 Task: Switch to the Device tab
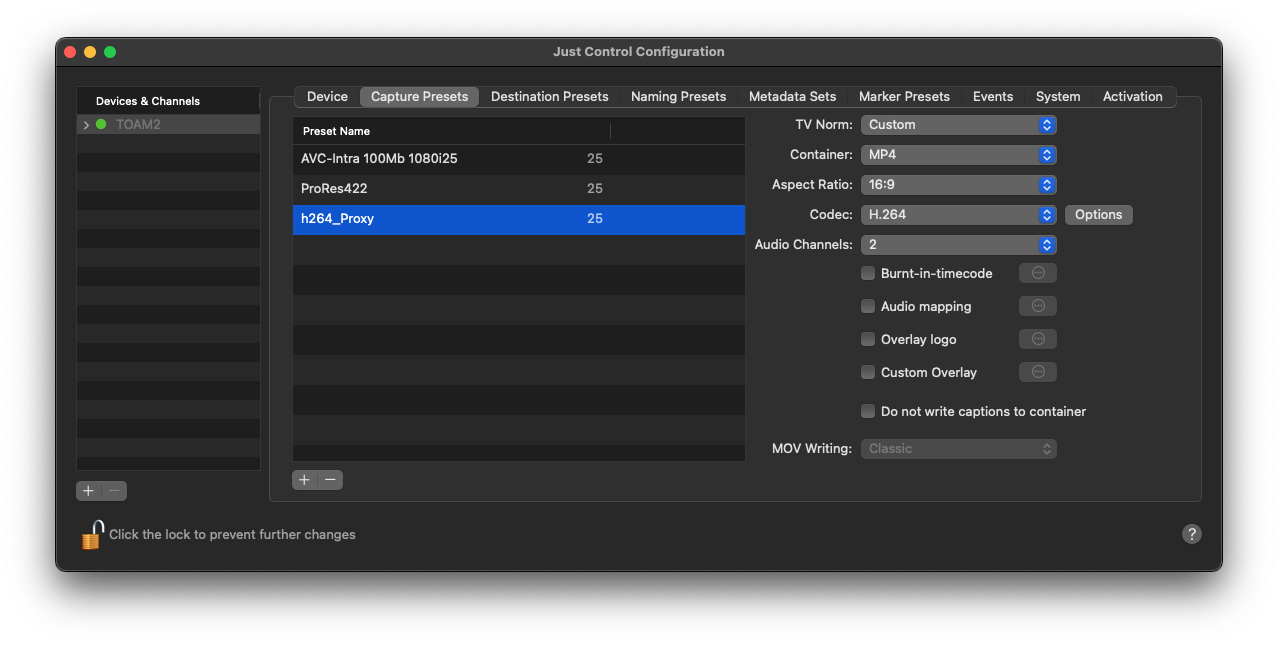(327, 97)
